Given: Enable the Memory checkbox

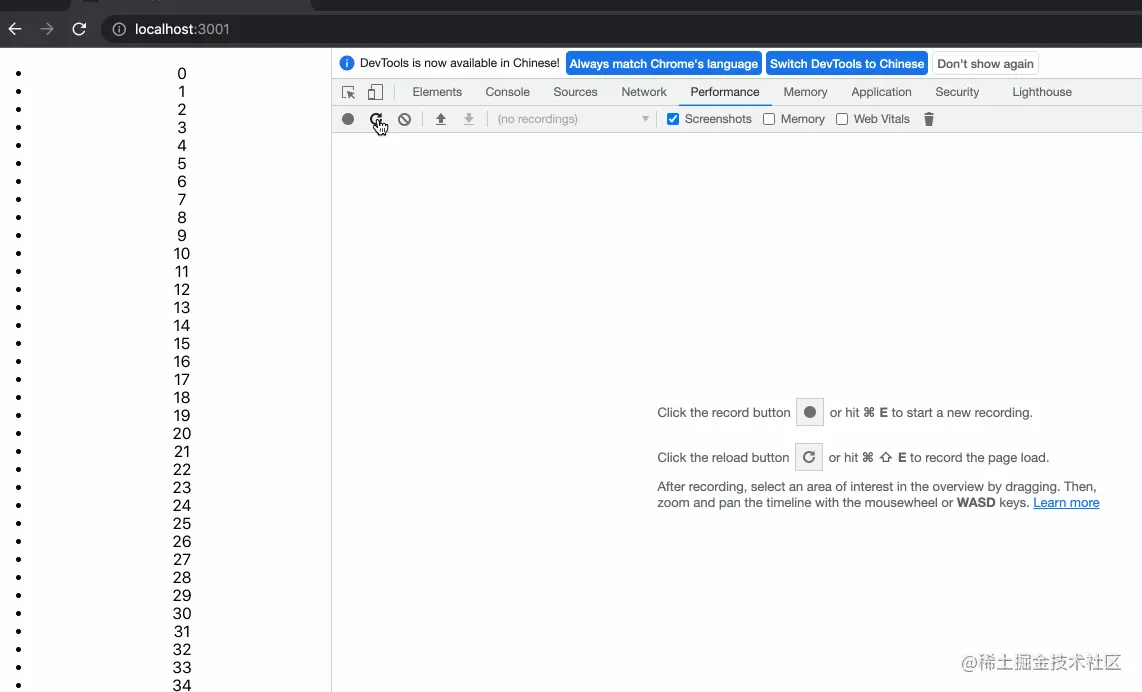Looking at the screenshot, I should click(x=769, y=119).
